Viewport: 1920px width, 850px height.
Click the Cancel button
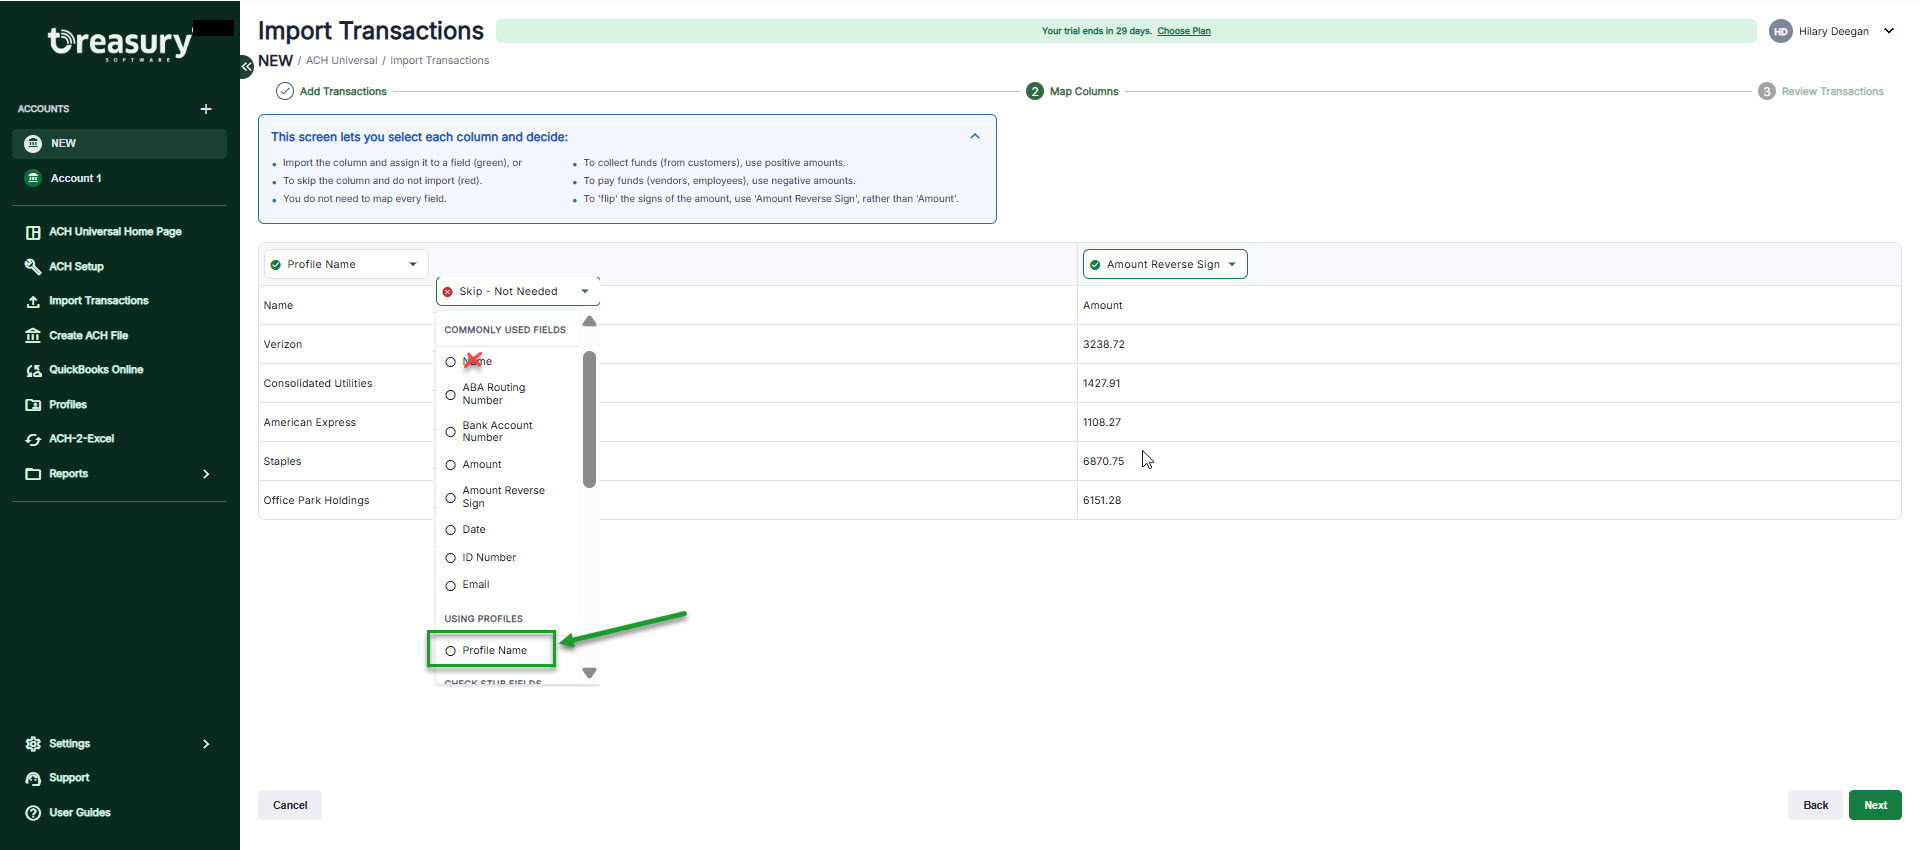290,805
